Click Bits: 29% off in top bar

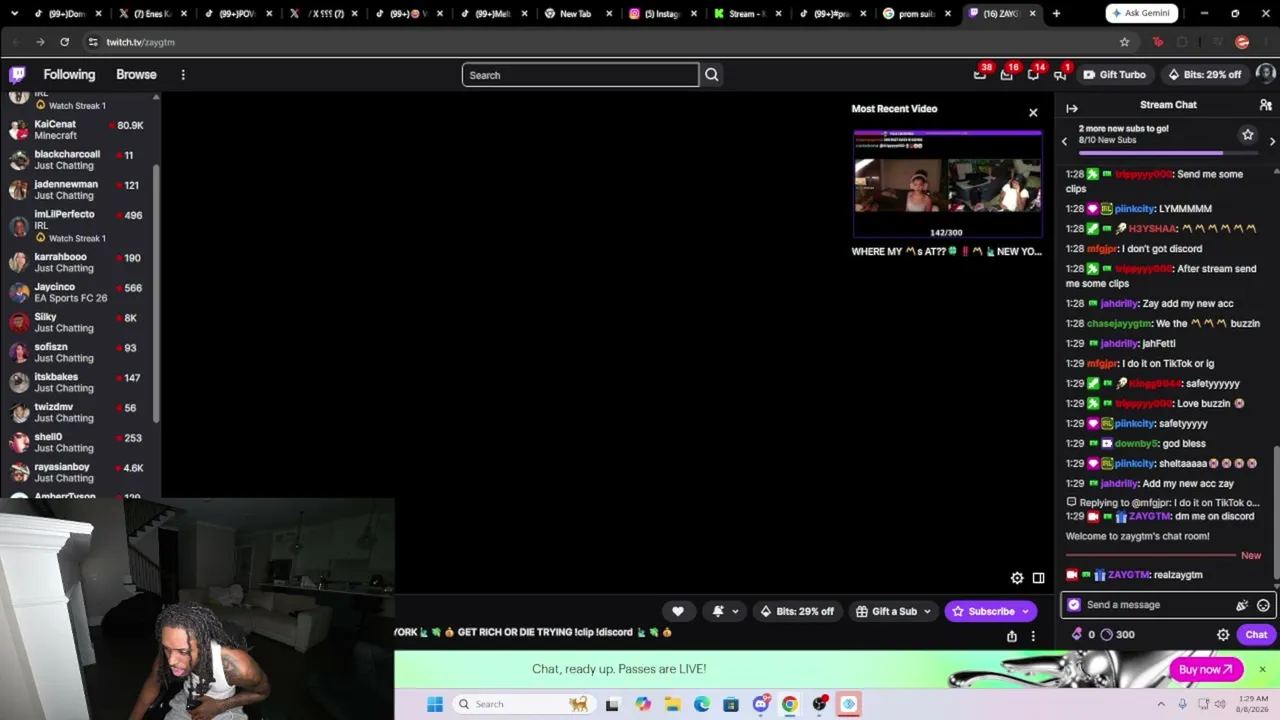[1204, 74]
